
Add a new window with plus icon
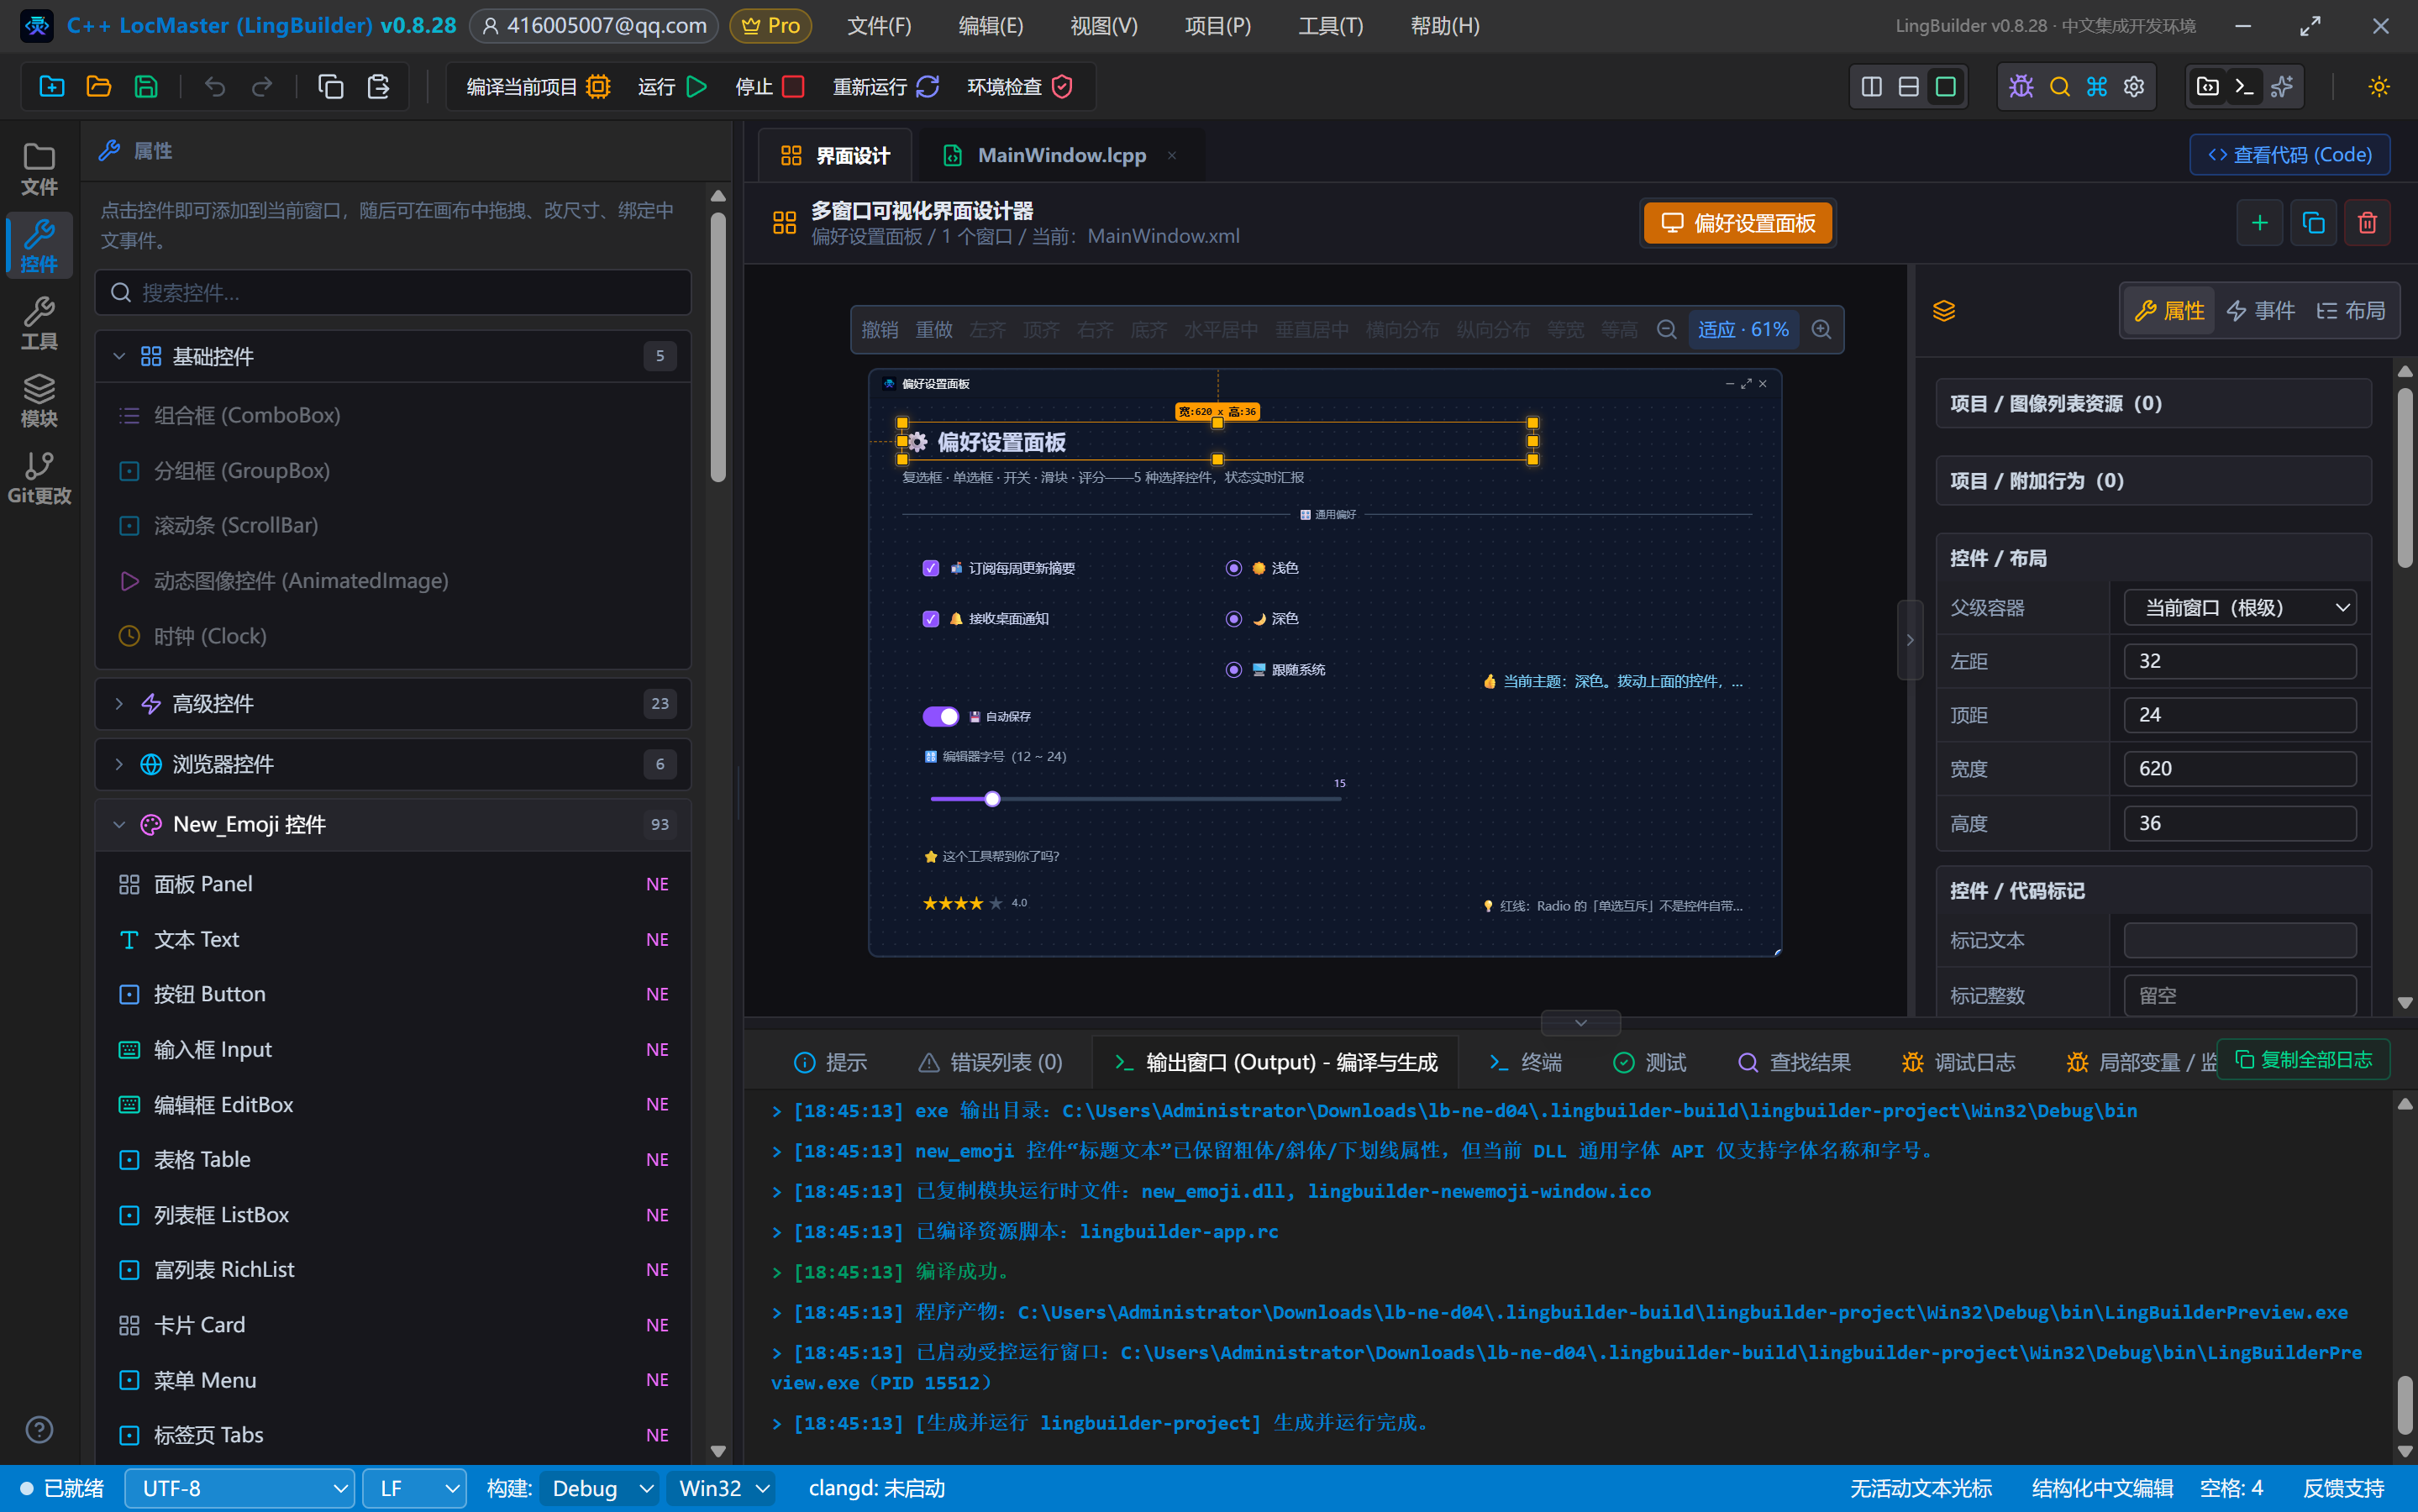[x=2259, y=223]
